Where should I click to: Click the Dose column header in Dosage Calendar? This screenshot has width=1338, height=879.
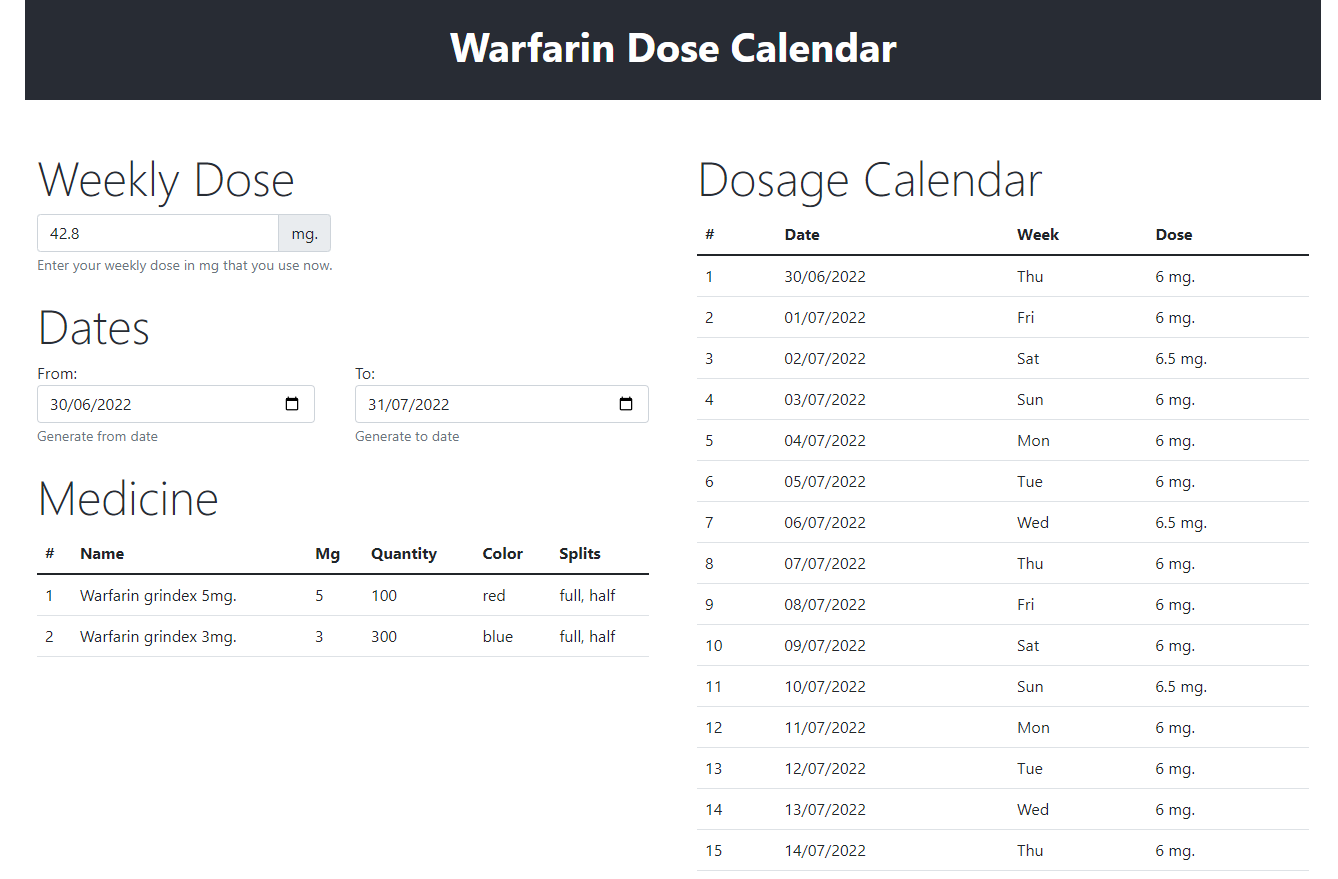pyautogui.click(x=1174, y=235)
